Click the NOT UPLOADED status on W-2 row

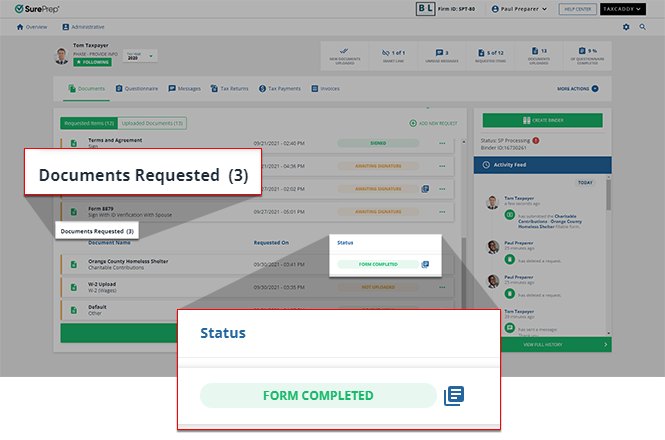(x=378, y=287)
